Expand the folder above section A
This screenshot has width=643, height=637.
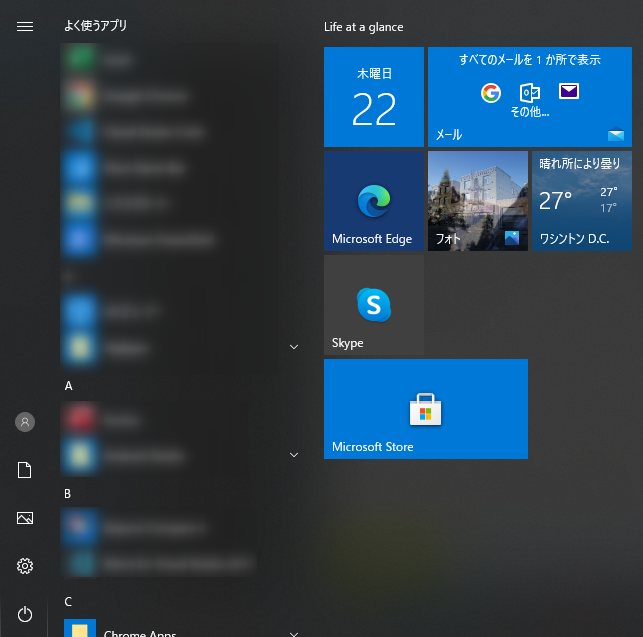[294, 347]
